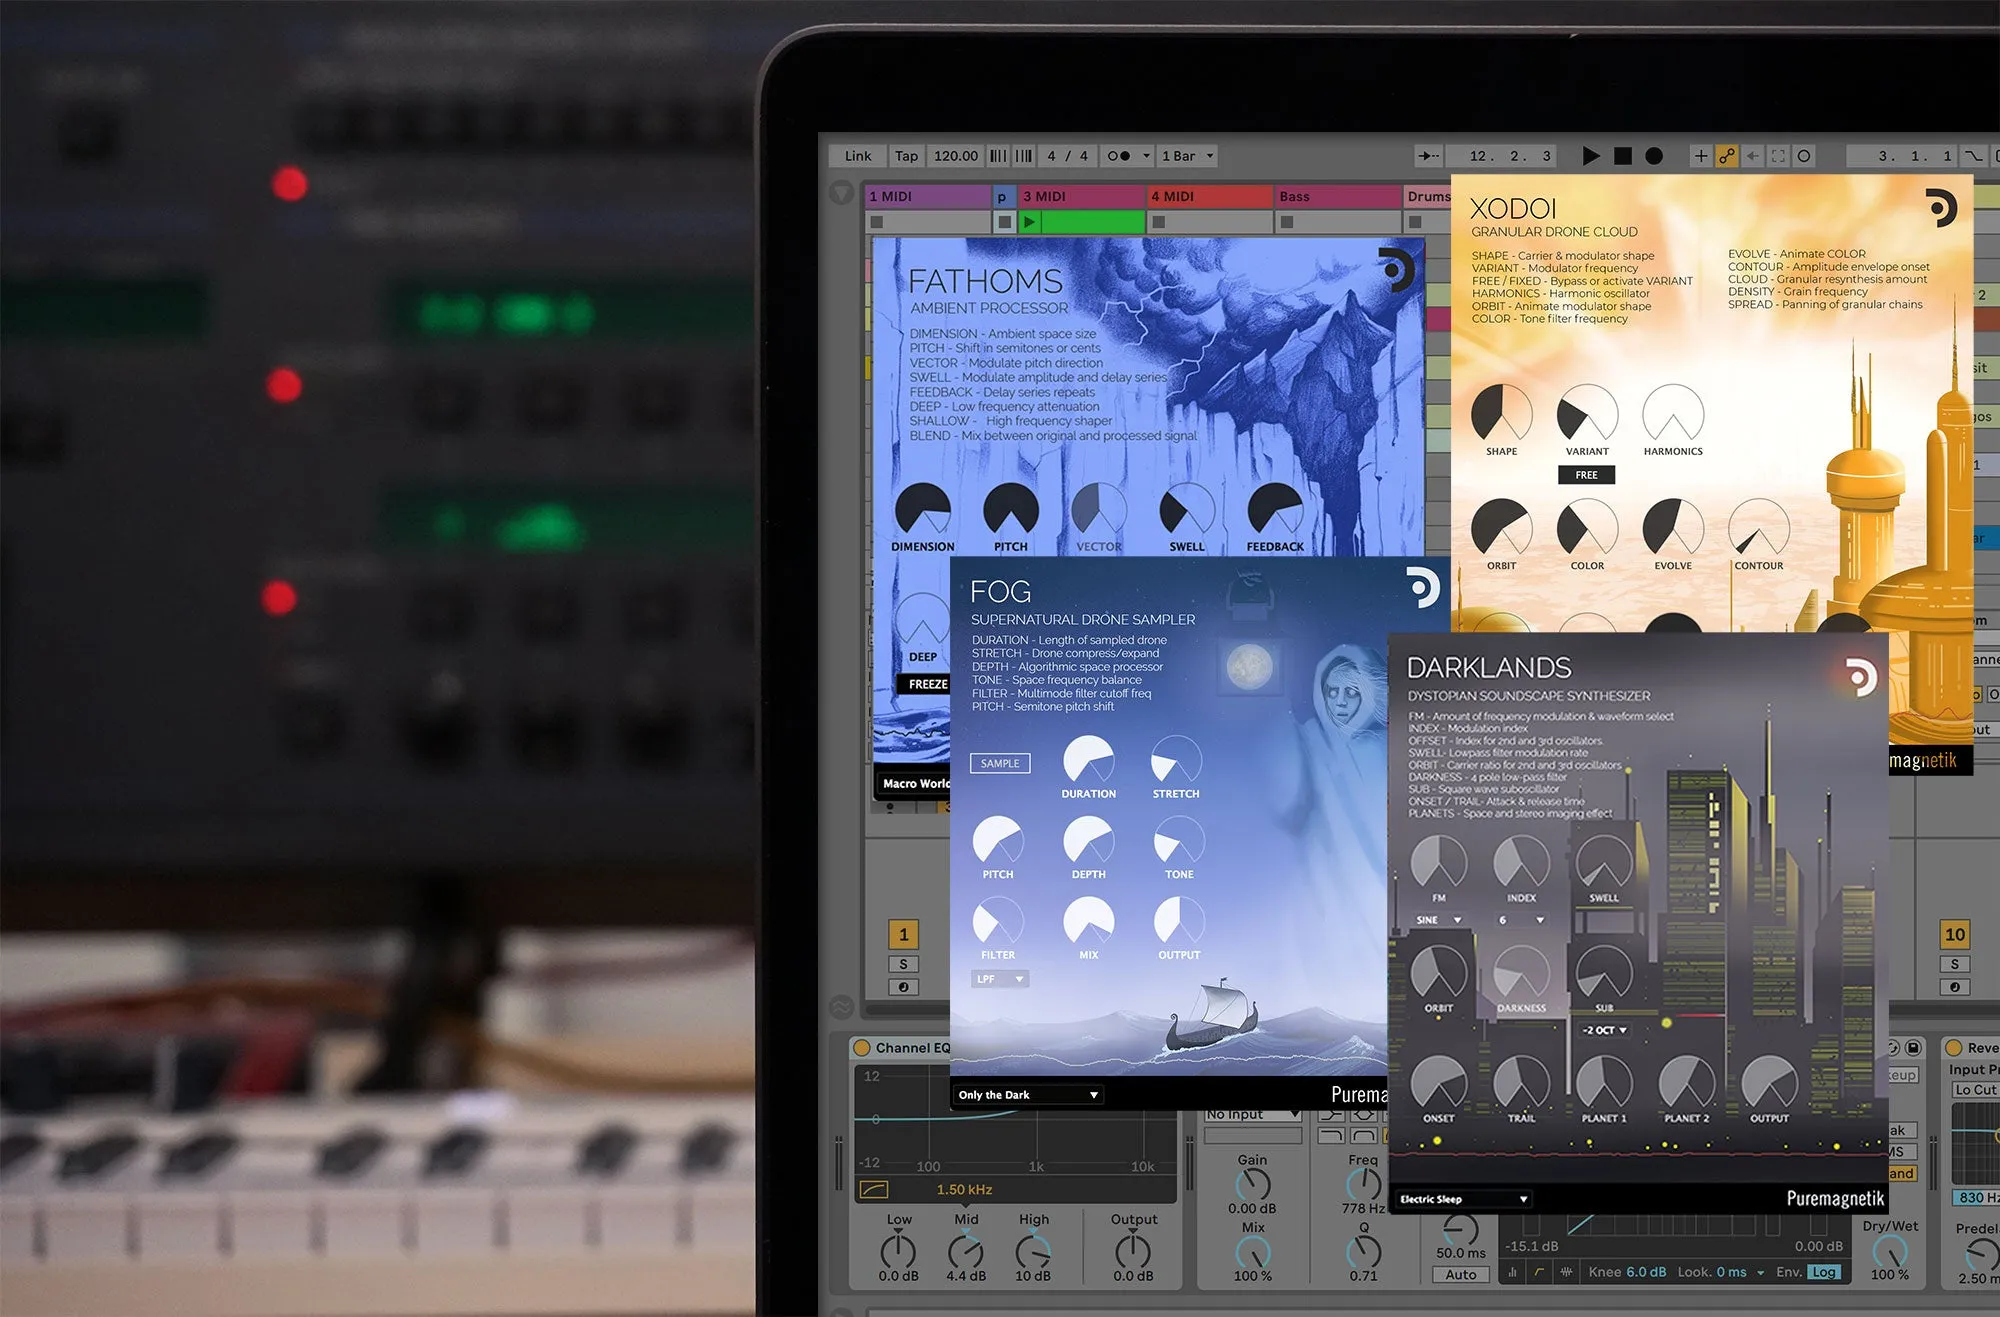
Task: Click the second tempo nudge bars icon
Action: coord(1024,156)
